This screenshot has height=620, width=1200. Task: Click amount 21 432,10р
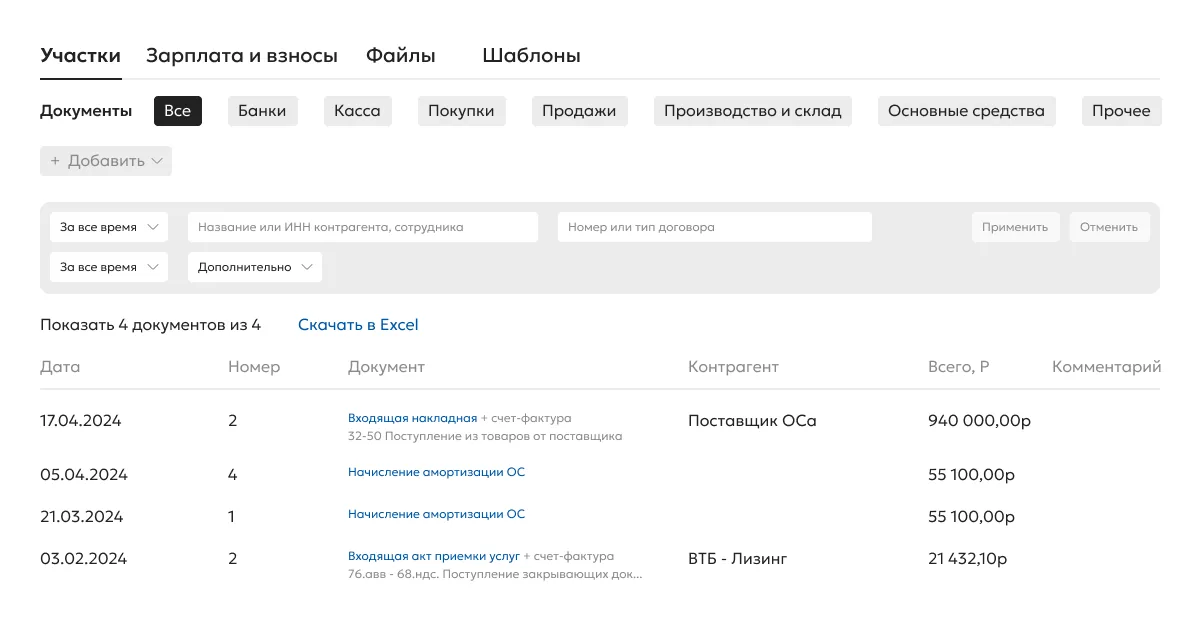pyautogui.click(x=967, y=559)
